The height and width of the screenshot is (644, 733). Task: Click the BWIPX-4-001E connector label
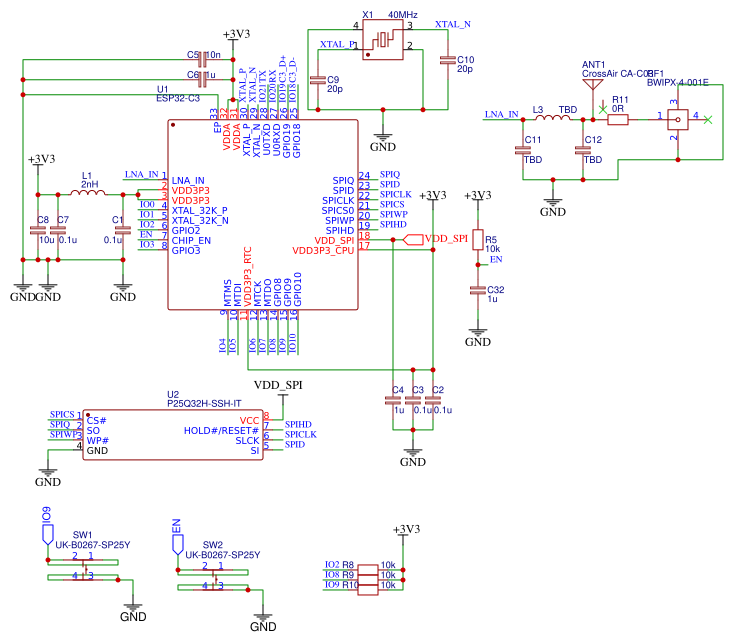click(x=677, y=83)
